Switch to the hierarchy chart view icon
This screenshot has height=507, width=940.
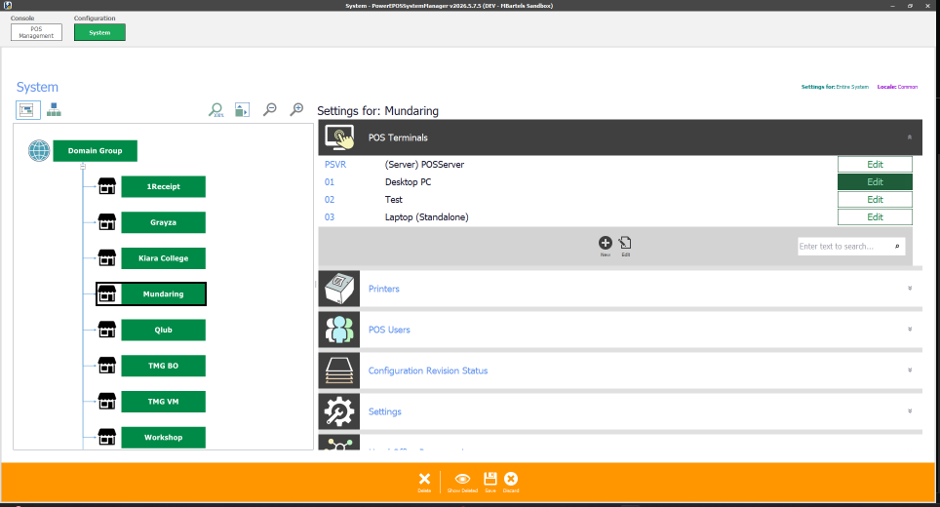tap(54, 110)
